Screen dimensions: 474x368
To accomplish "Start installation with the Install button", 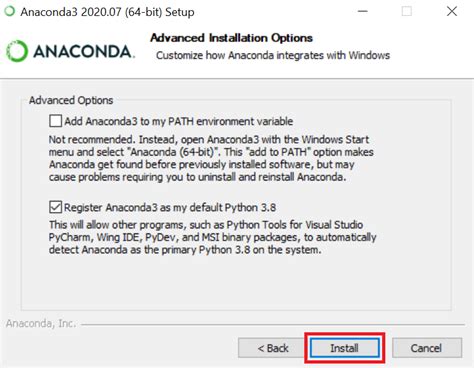I will [x=344, y=348].
